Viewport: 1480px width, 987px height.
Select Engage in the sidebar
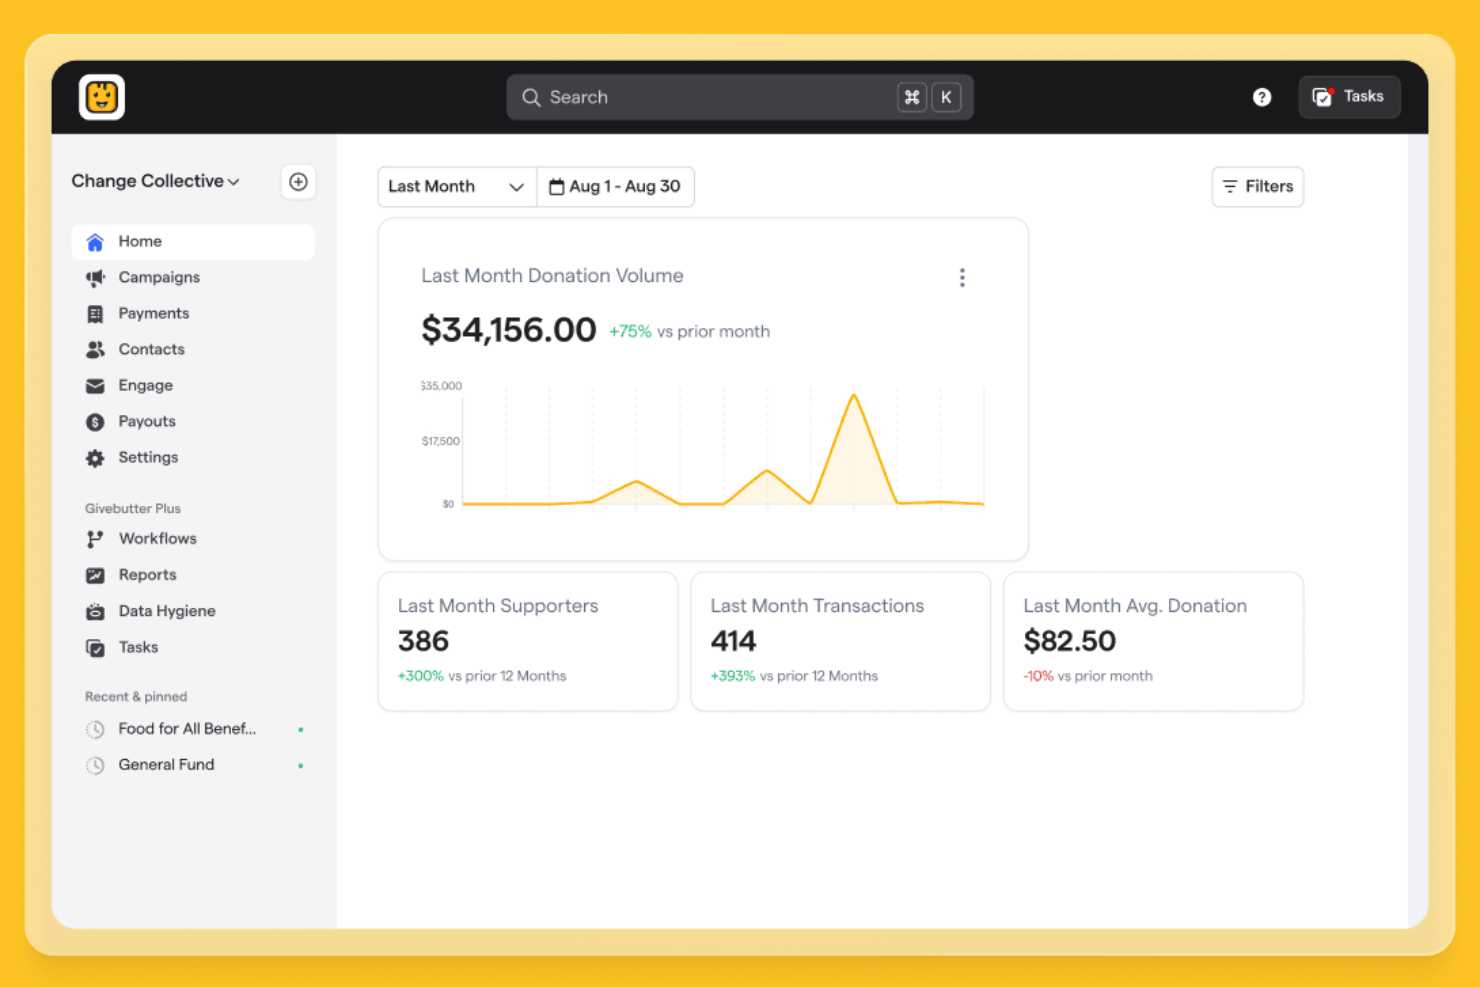[x=146, y=385]
